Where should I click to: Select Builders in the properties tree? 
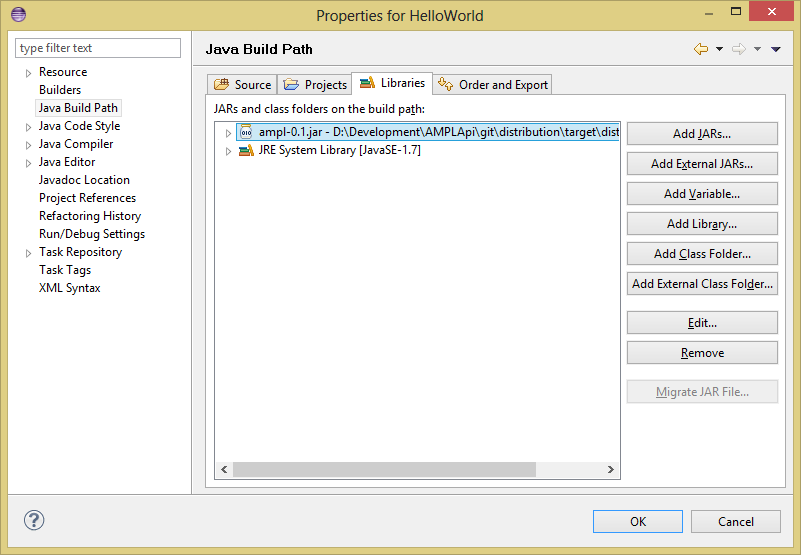click(60, 90)
